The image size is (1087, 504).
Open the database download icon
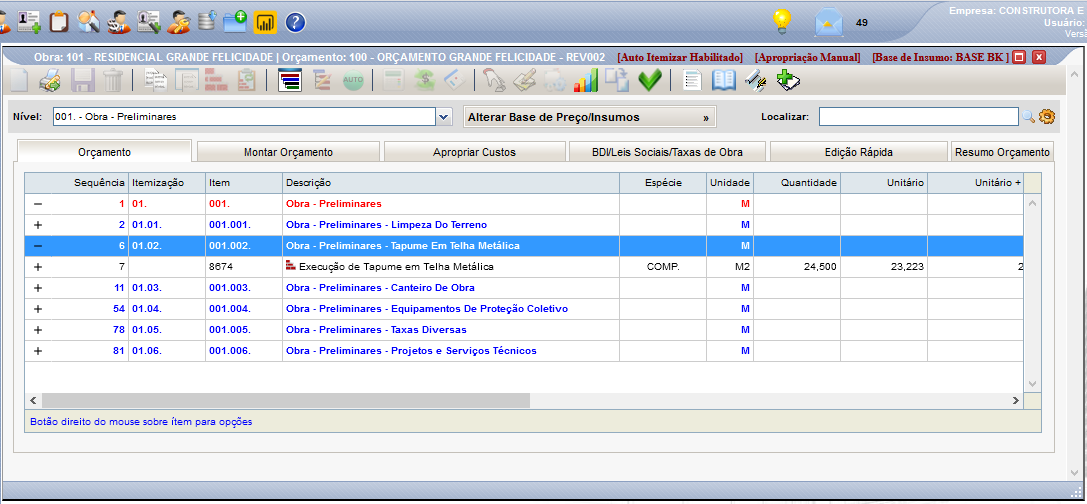[206, 21]
